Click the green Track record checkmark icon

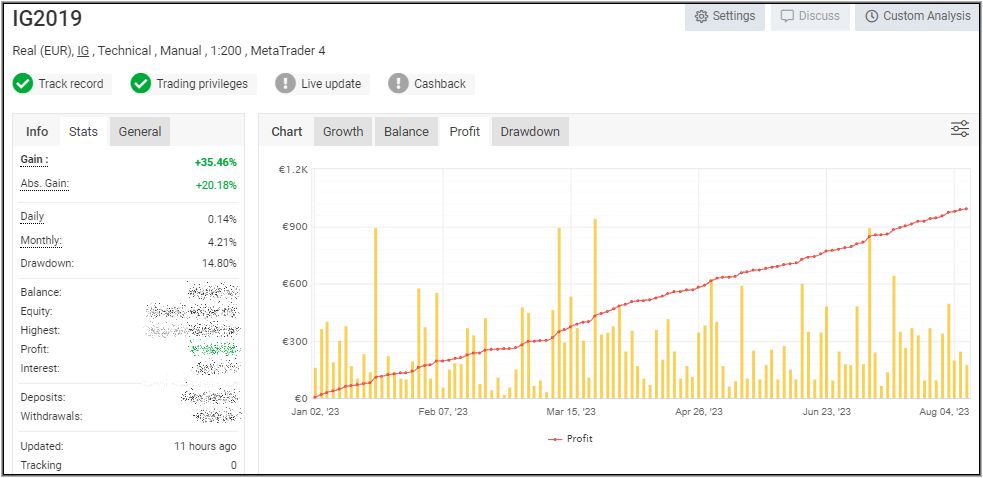23,84
